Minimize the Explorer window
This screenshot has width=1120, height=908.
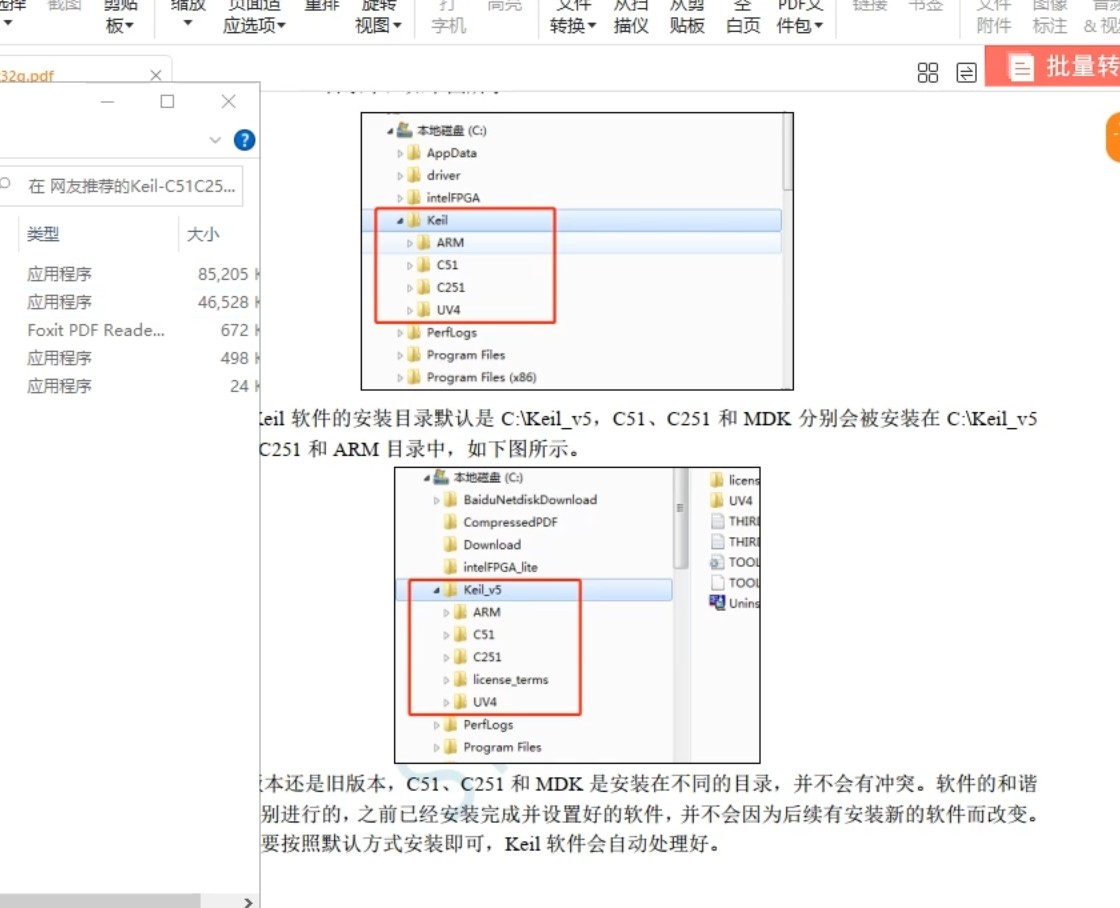tap(107, 102)
